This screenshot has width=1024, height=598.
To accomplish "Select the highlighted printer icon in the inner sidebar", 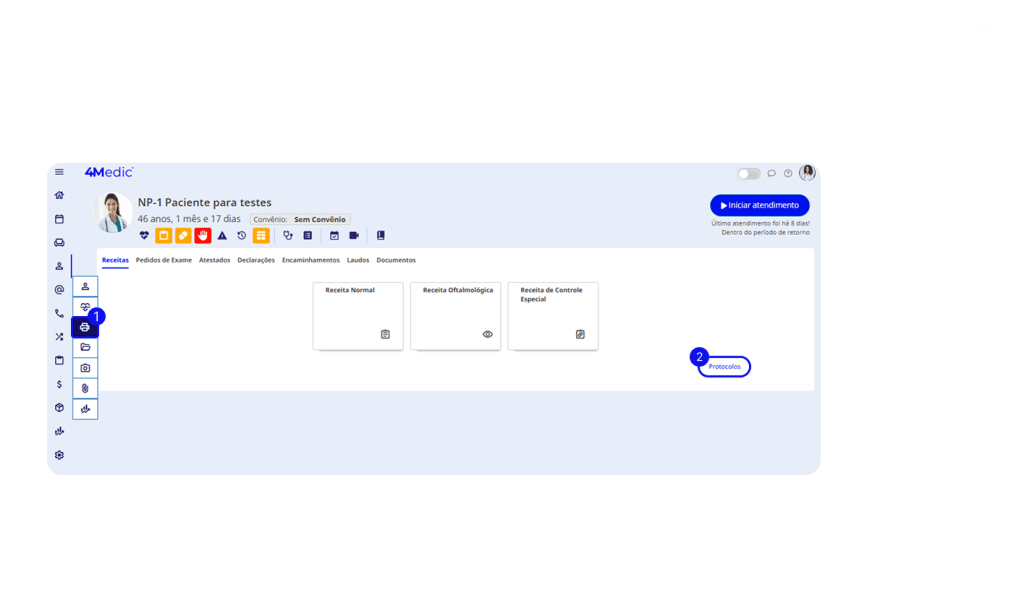I will (85, 327).
